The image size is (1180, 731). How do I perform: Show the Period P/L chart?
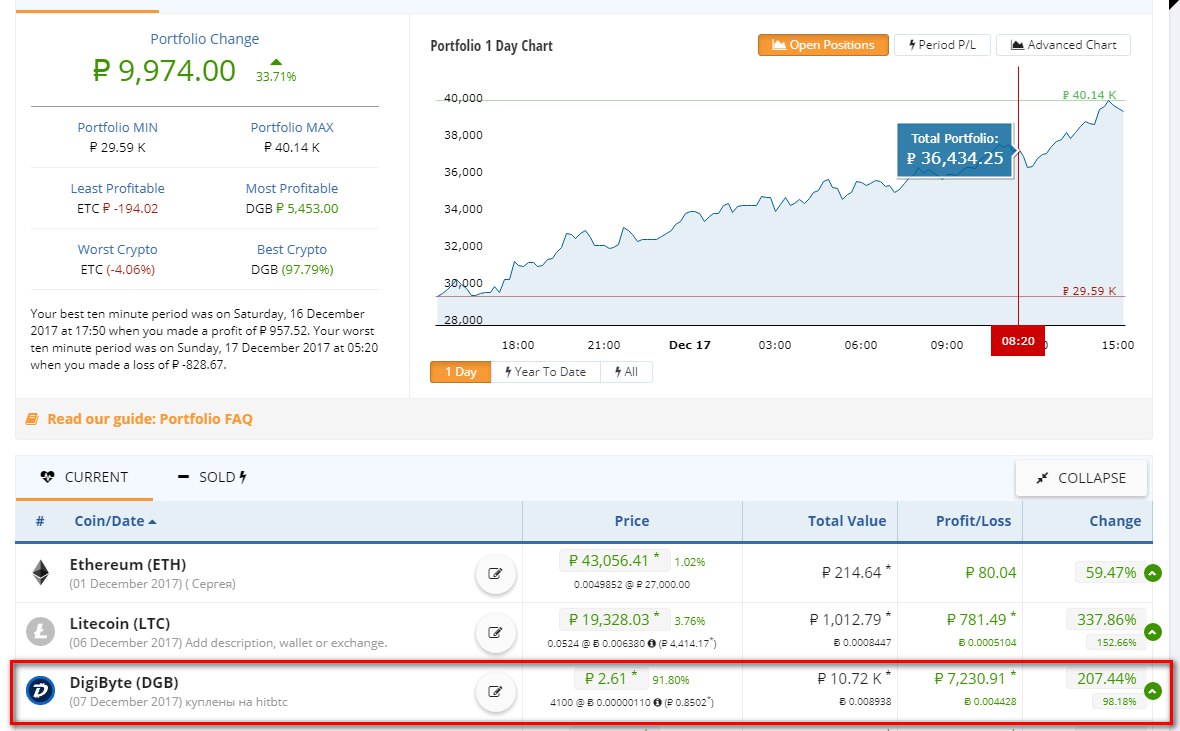[942, 45]
